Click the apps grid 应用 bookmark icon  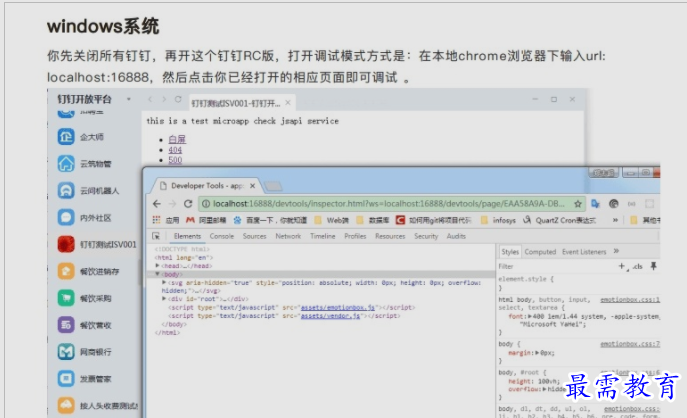tap(156, 220)
